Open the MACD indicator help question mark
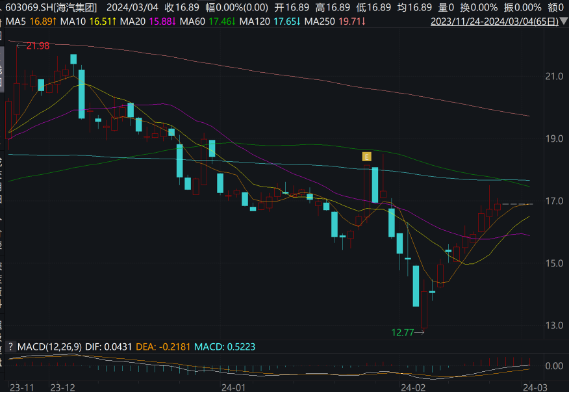570x393 pixels. pyautogui.click(x=11, y=347)
